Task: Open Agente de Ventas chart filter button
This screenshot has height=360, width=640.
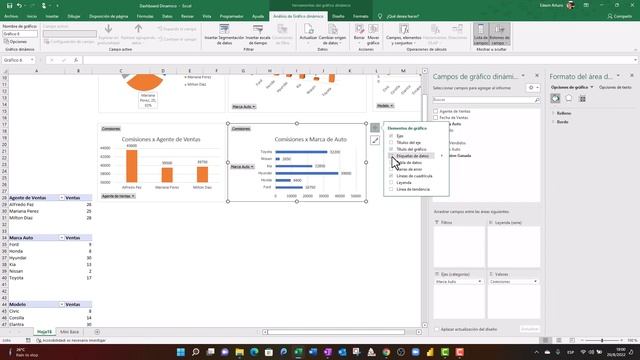Action: pos(118,196)
